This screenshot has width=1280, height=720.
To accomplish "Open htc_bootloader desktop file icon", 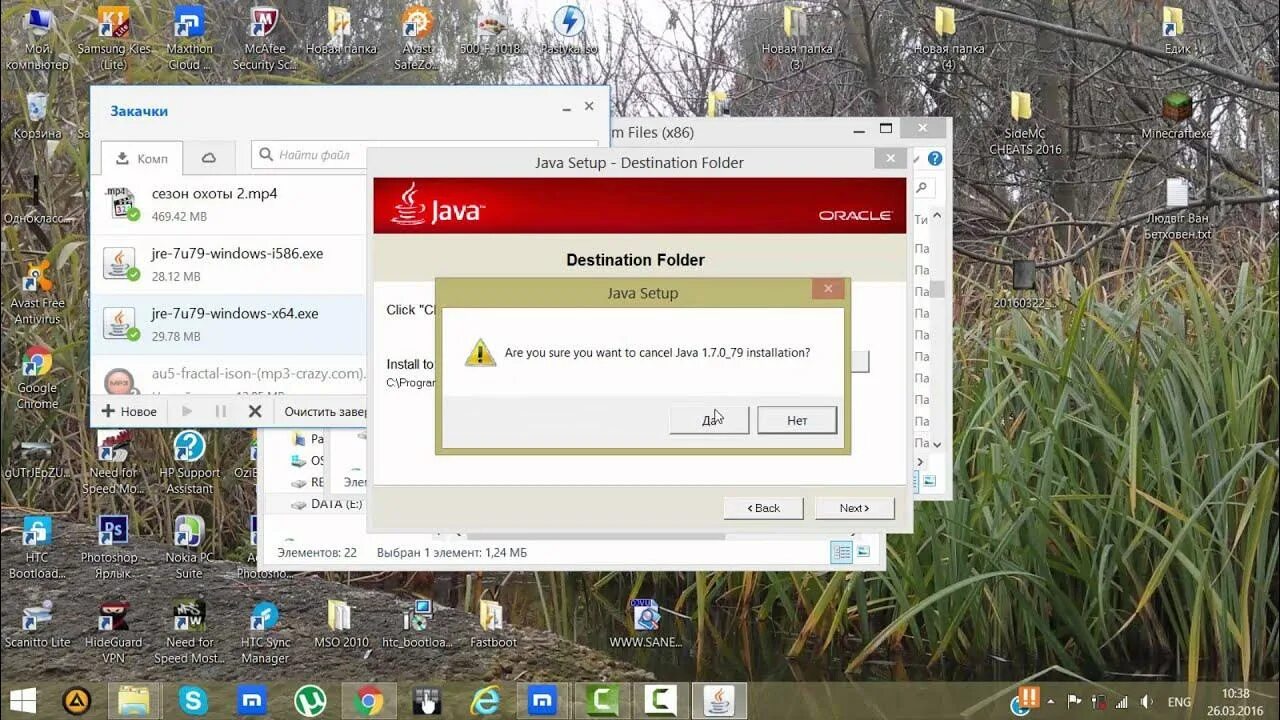I will (x=417, y=625).
